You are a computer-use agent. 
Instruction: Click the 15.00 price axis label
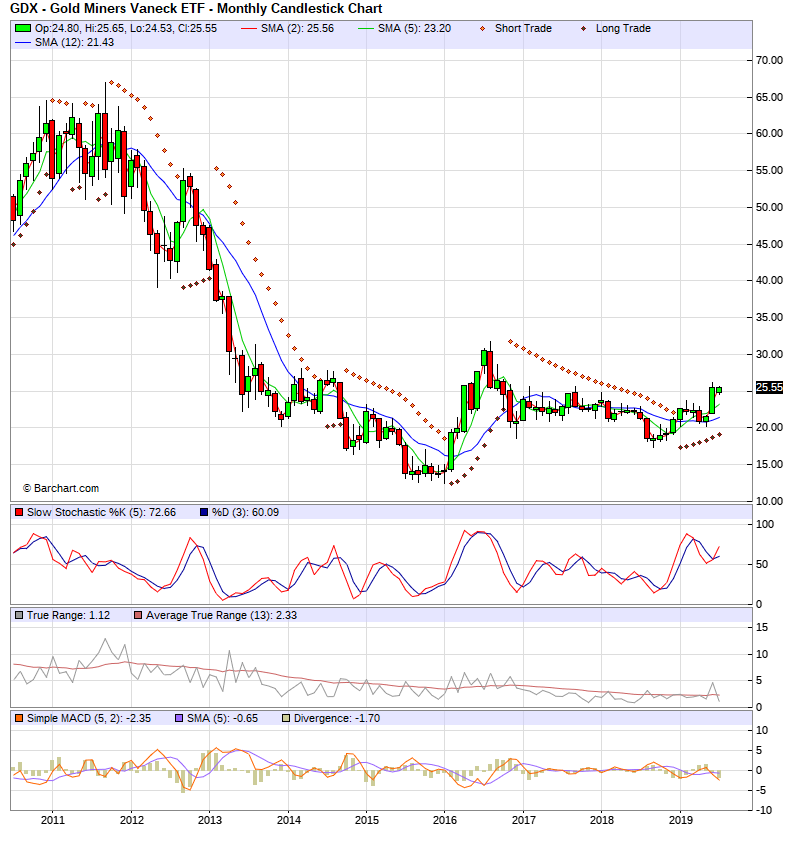[x=770, y=465]
